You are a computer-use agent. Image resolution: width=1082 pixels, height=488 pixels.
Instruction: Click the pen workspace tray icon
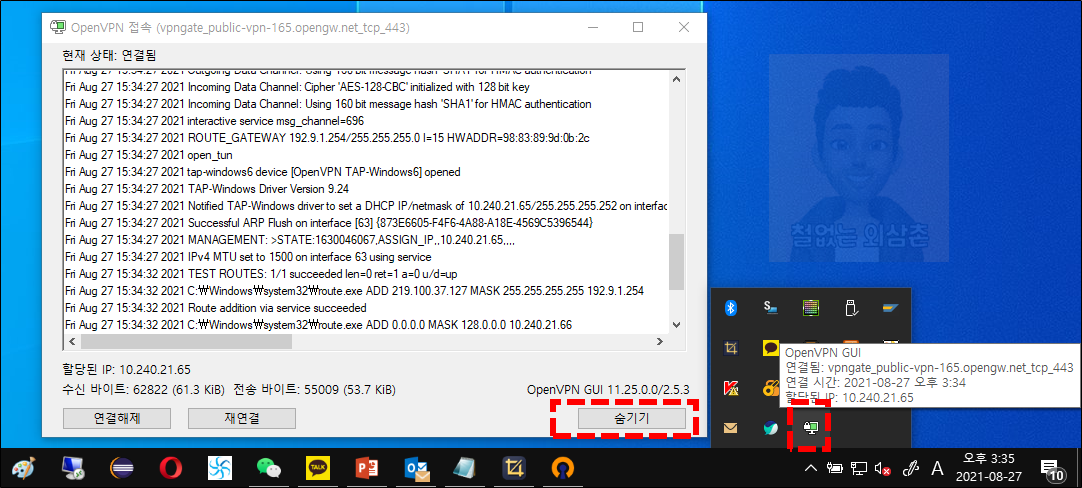click(911, 469)
